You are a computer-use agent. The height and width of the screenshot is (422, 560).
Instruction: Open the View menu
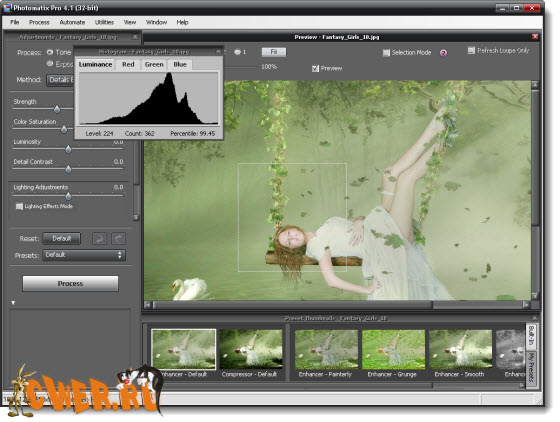[x=130, y=22]
